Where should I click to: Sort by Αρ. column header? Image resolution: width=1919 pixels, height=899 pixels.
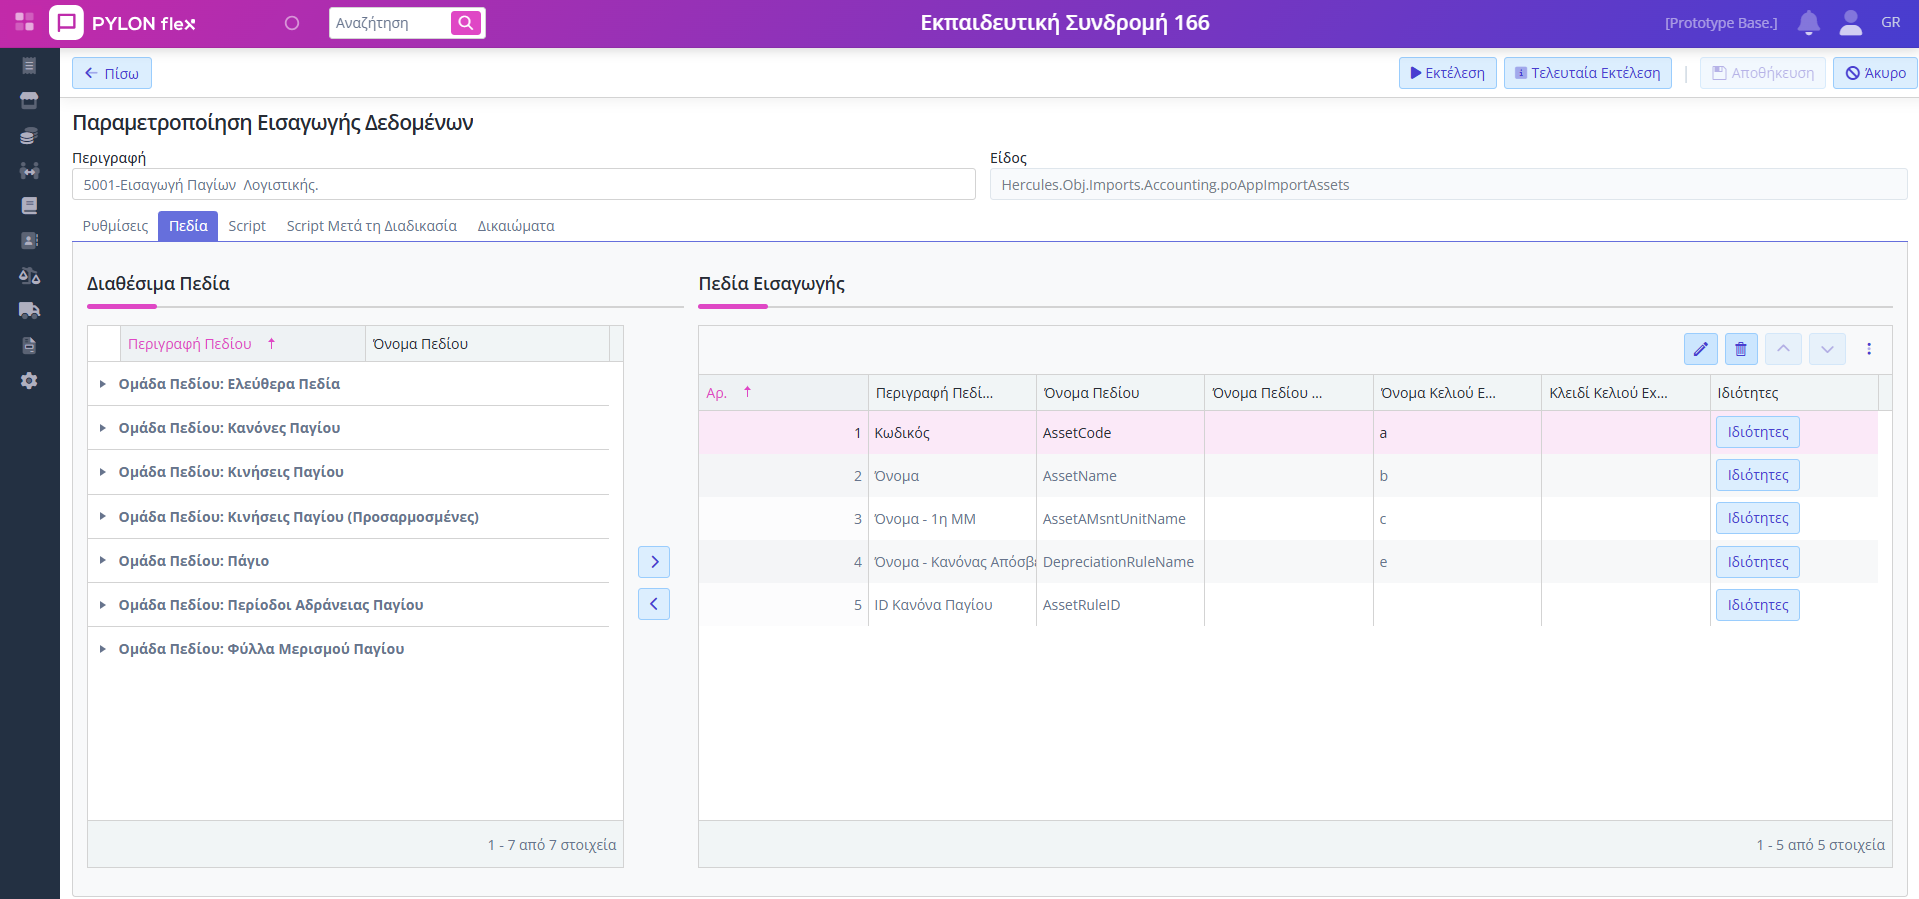[x=717, y=393]
